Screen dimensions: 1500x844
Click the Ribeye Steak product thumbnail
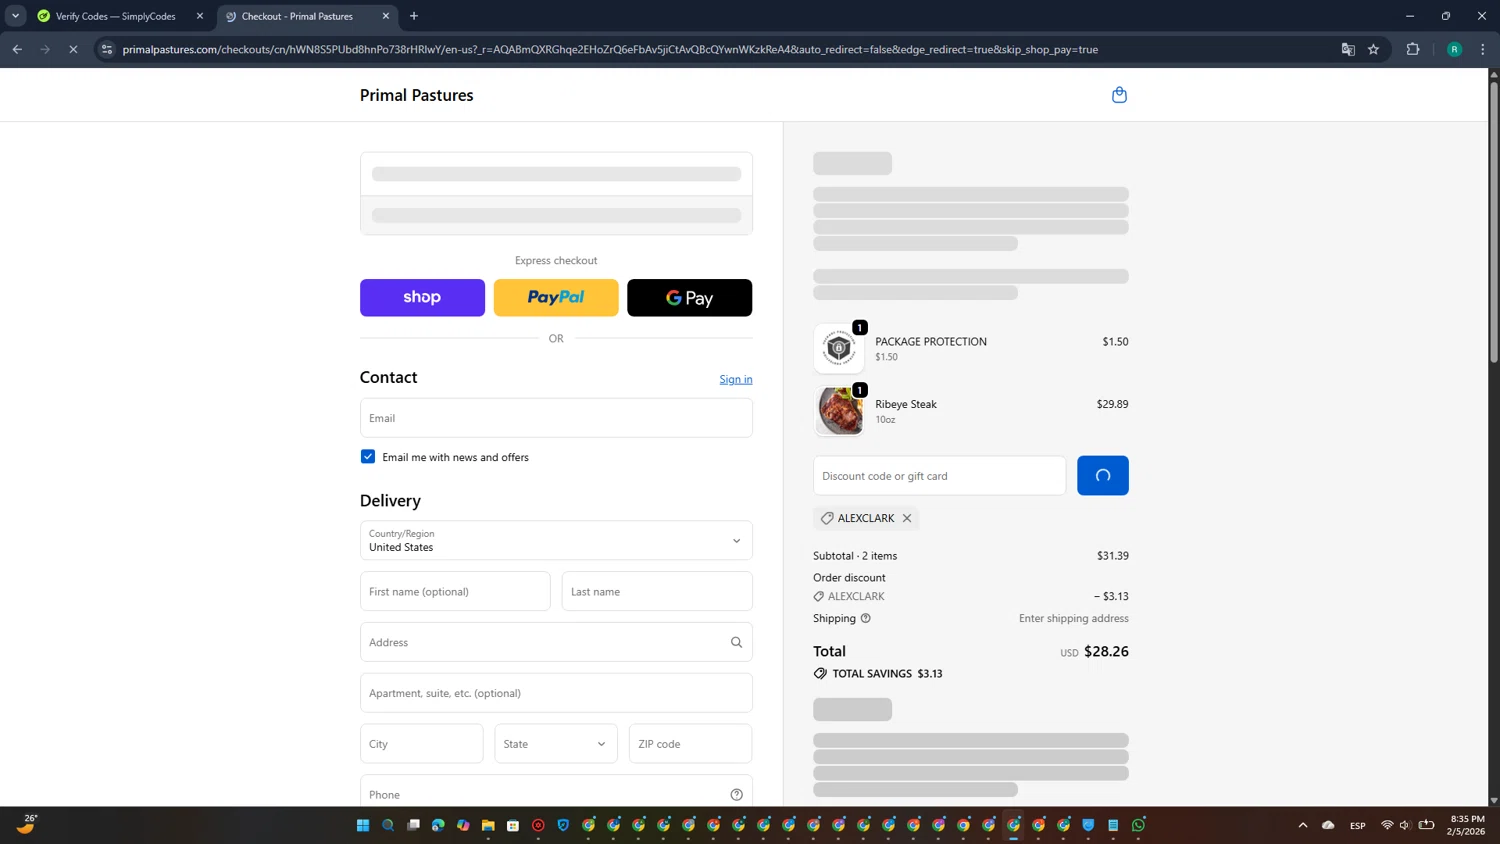(840, 410)
